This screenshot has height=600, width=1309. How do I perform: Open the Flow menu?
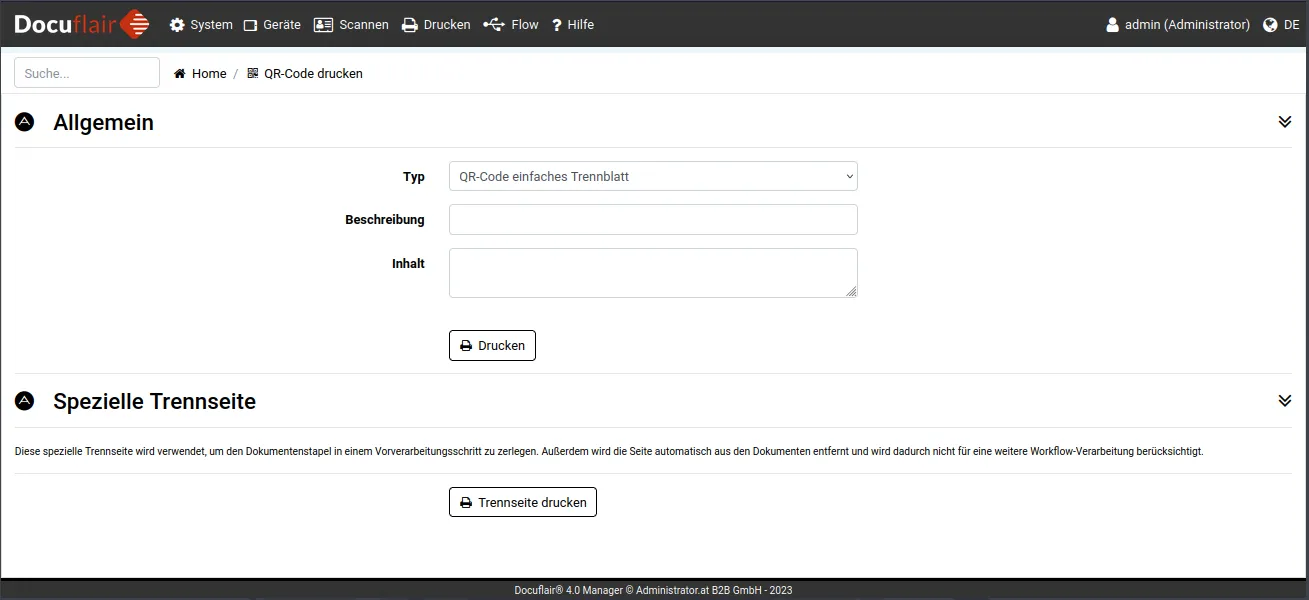(x=511, y=25)
